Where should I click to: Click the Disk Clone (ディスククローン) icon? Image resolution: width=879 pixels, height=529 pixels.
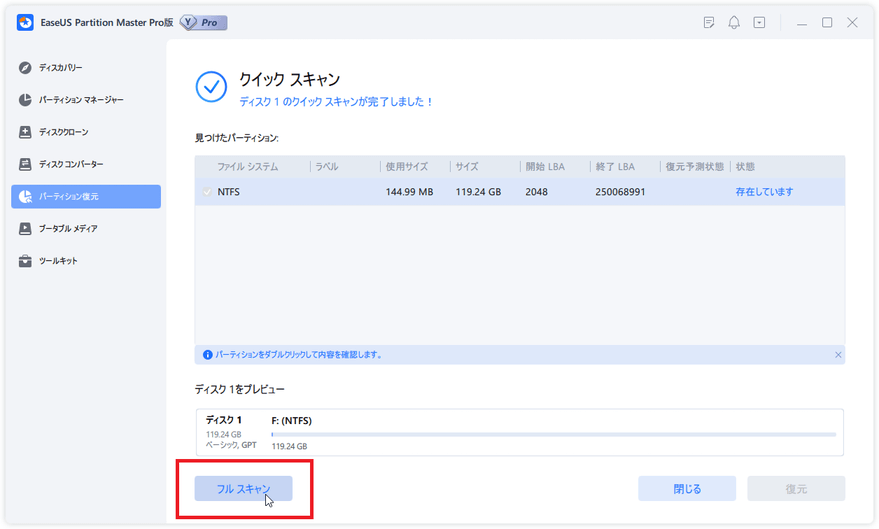pos(25,132)
